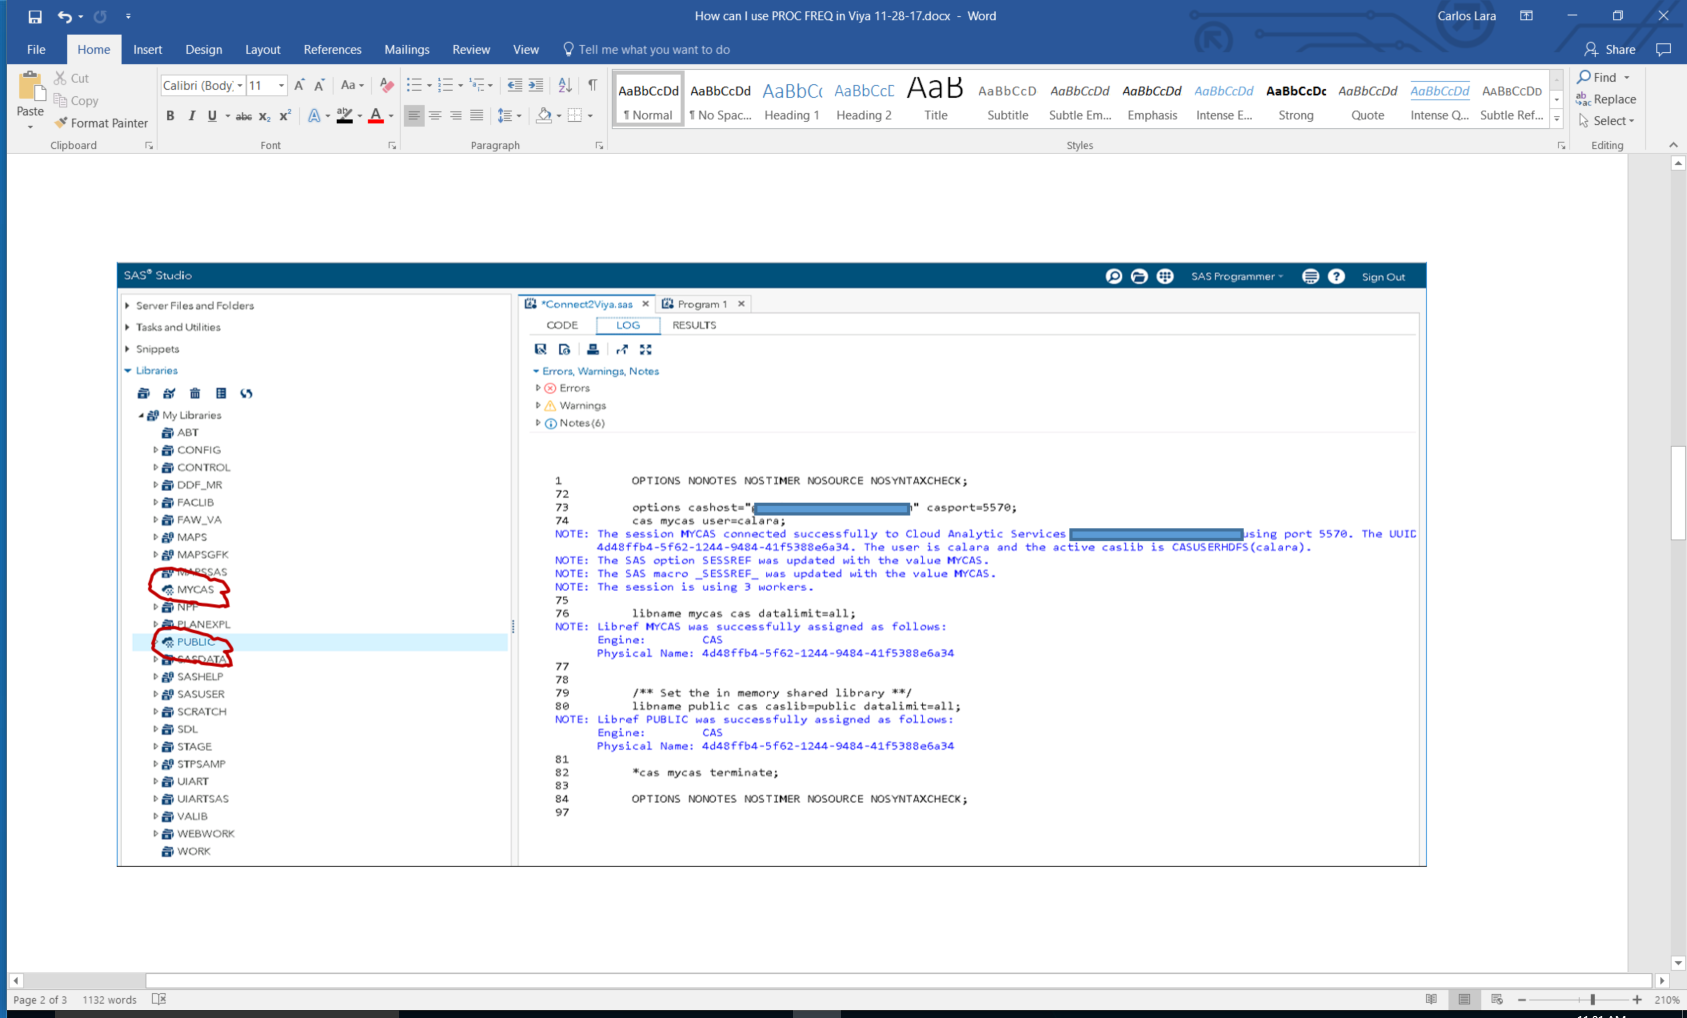Open the Comments speech bubble icon
The height and width of the screenshot is (1018, 1687).
(x=1664, y=49)
